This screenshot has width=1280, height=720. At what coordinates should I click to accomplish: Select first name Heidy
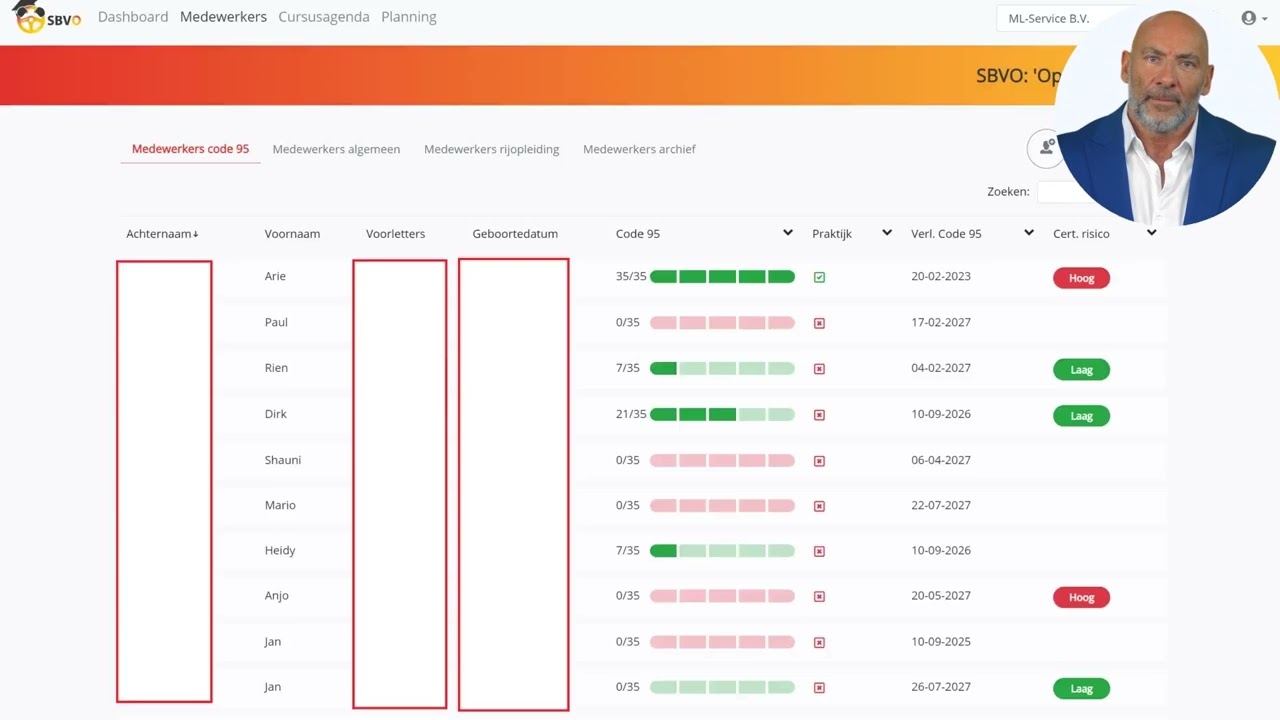coord(280,550)
